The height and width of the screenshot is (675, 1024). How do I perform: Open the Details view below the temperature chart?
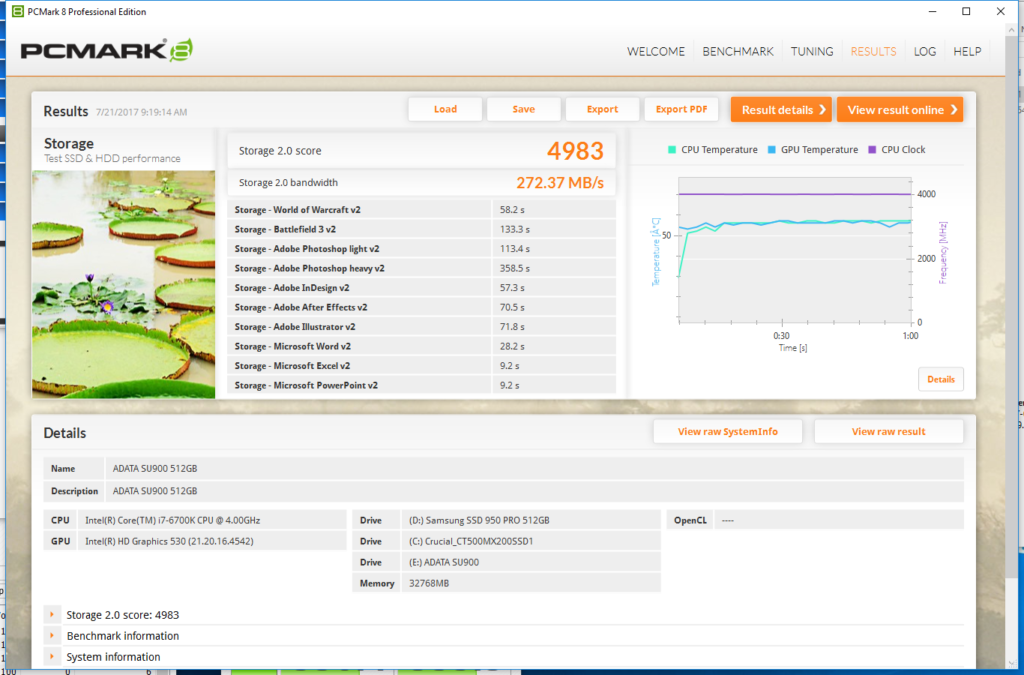pyautogui.click(x=940, y=379)
